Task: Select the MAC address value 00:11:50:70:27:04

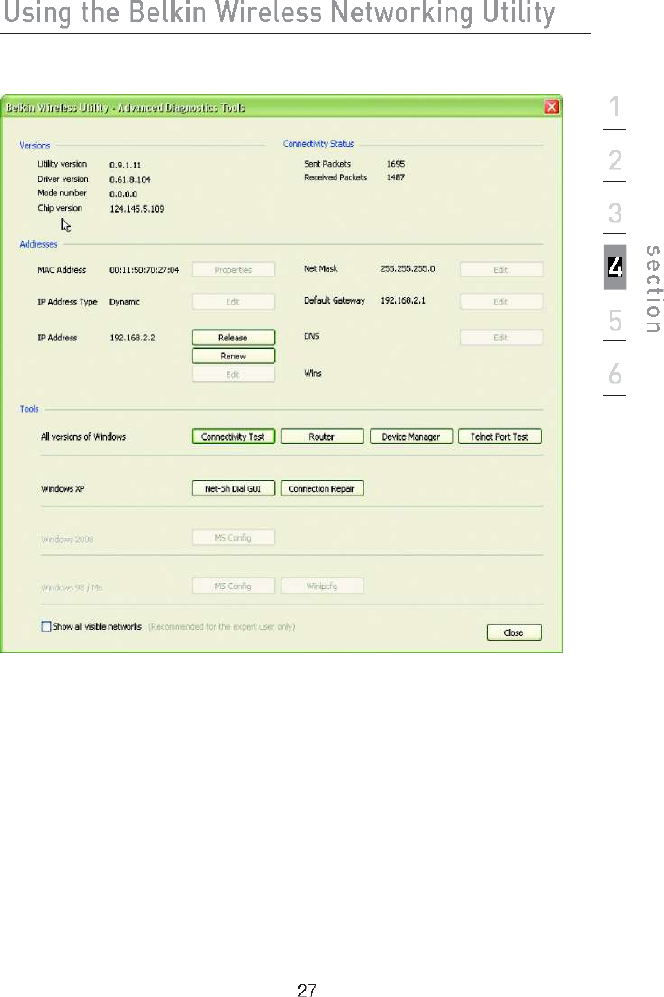Action: pos(144,270)
